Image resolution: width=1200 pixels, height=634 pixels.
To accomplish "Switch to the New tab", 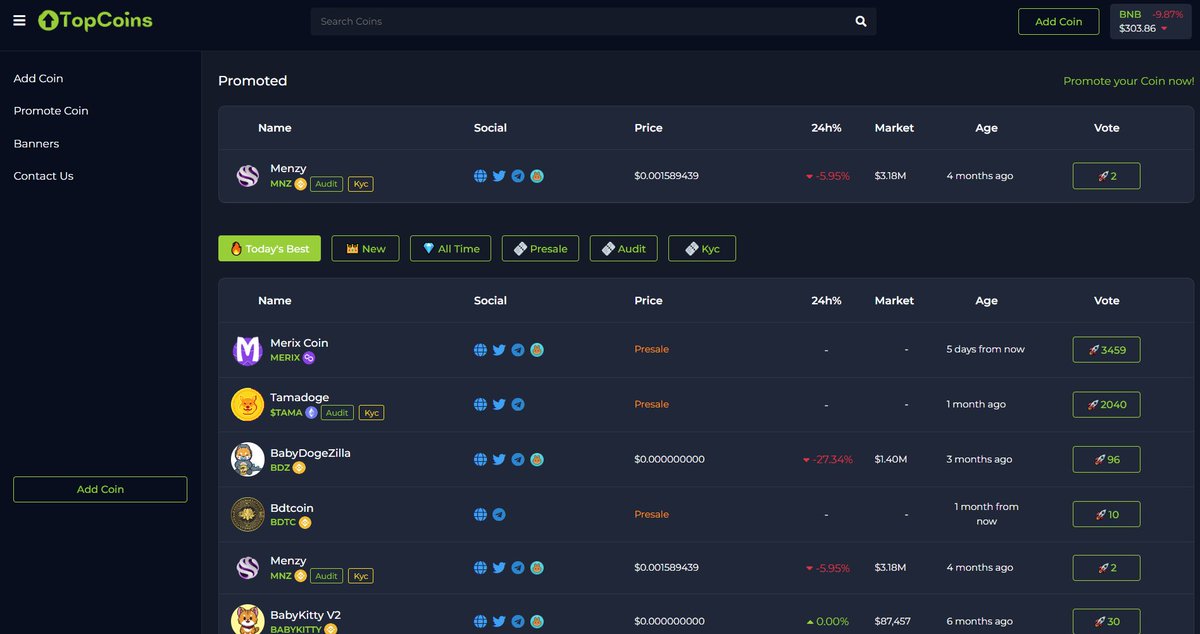I will tap(365, 248).
